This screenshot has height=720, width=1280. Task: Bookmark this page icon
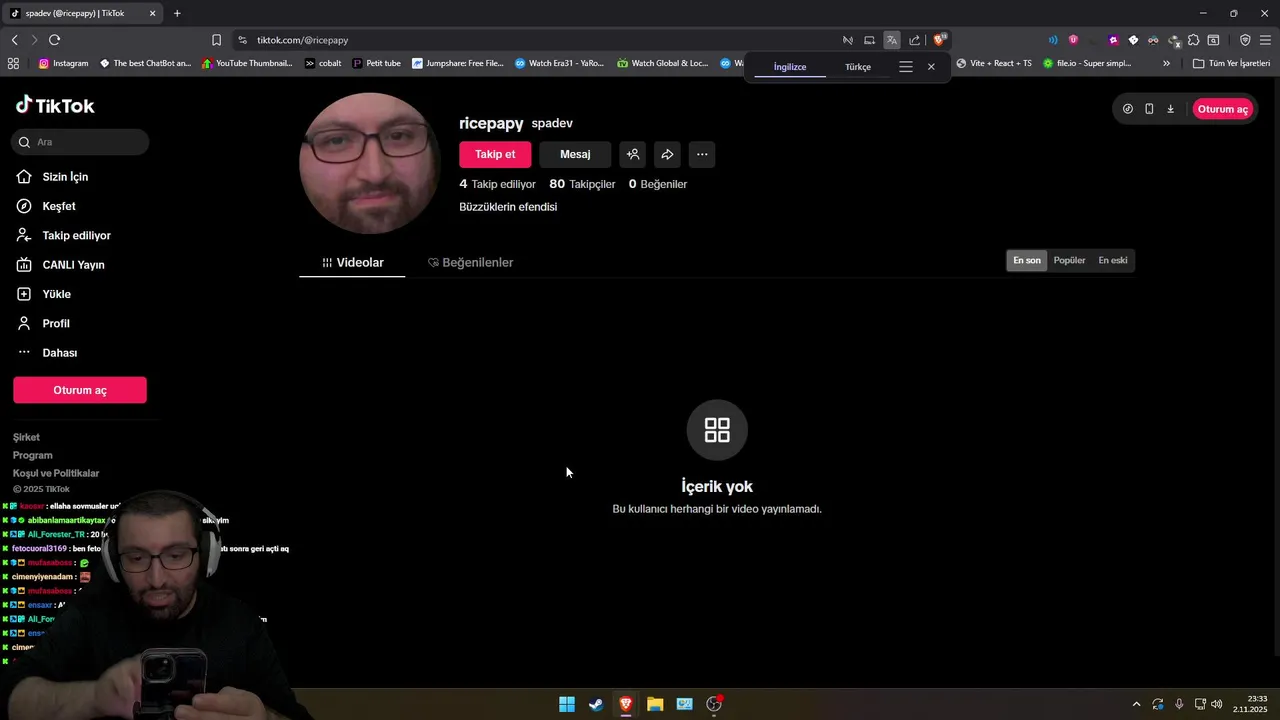(x=216, y=40)
